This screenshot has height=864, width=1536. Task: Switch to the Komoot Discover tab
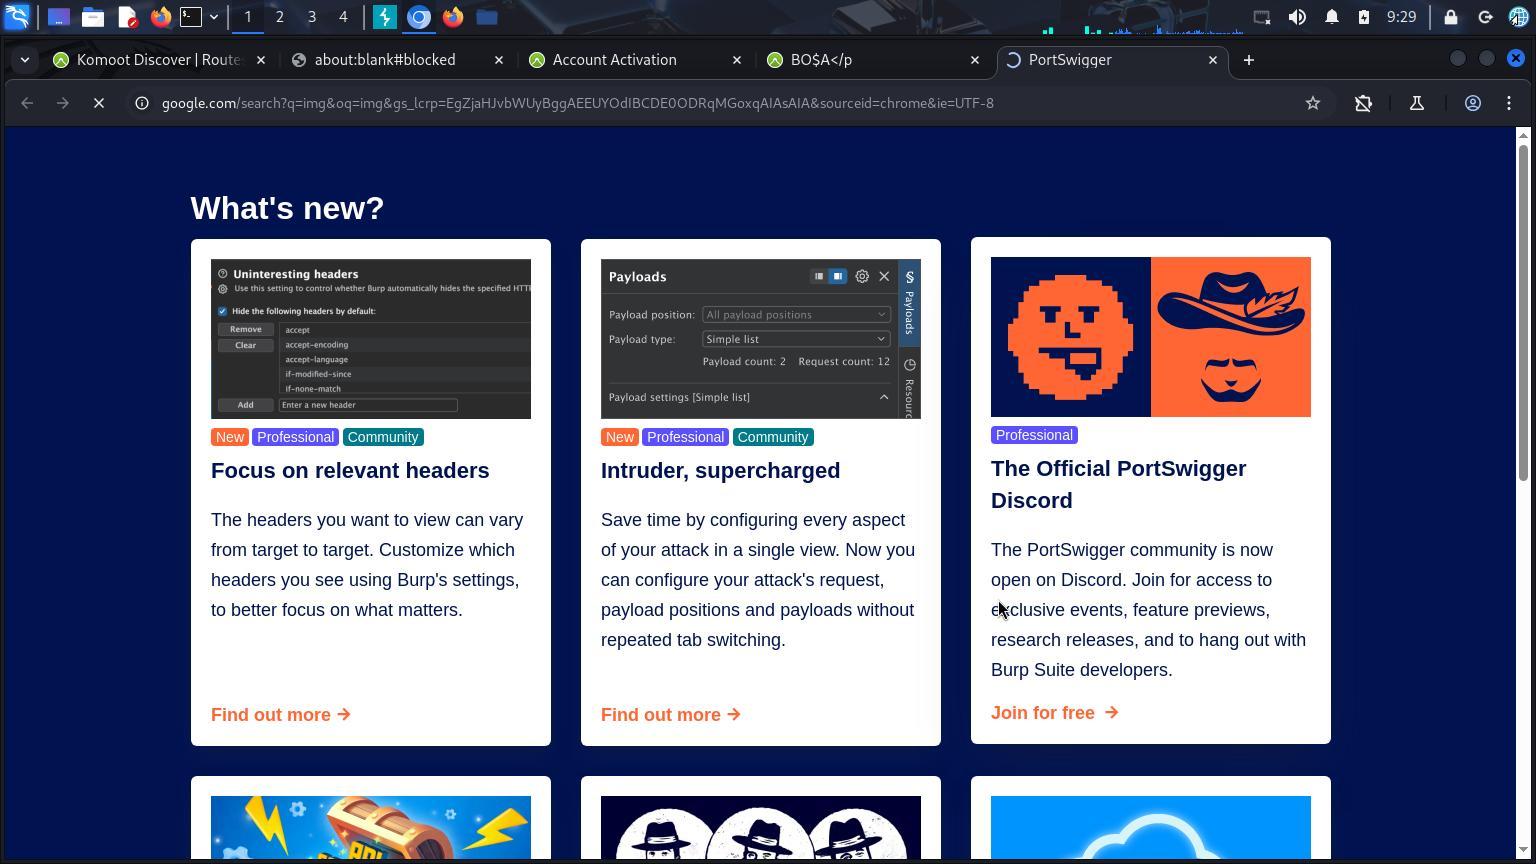pyautogui.click(x=158, y=60)
